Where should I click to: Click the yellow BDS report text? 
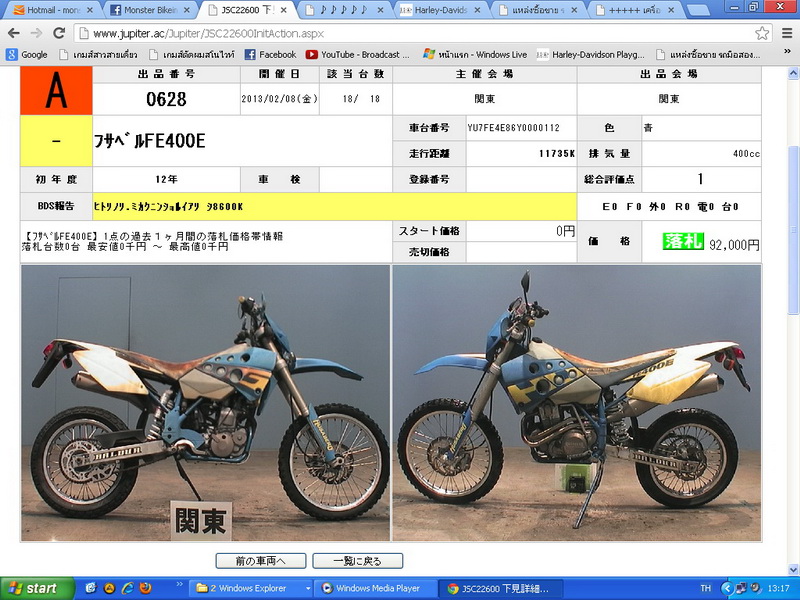(x=168, y=207)
